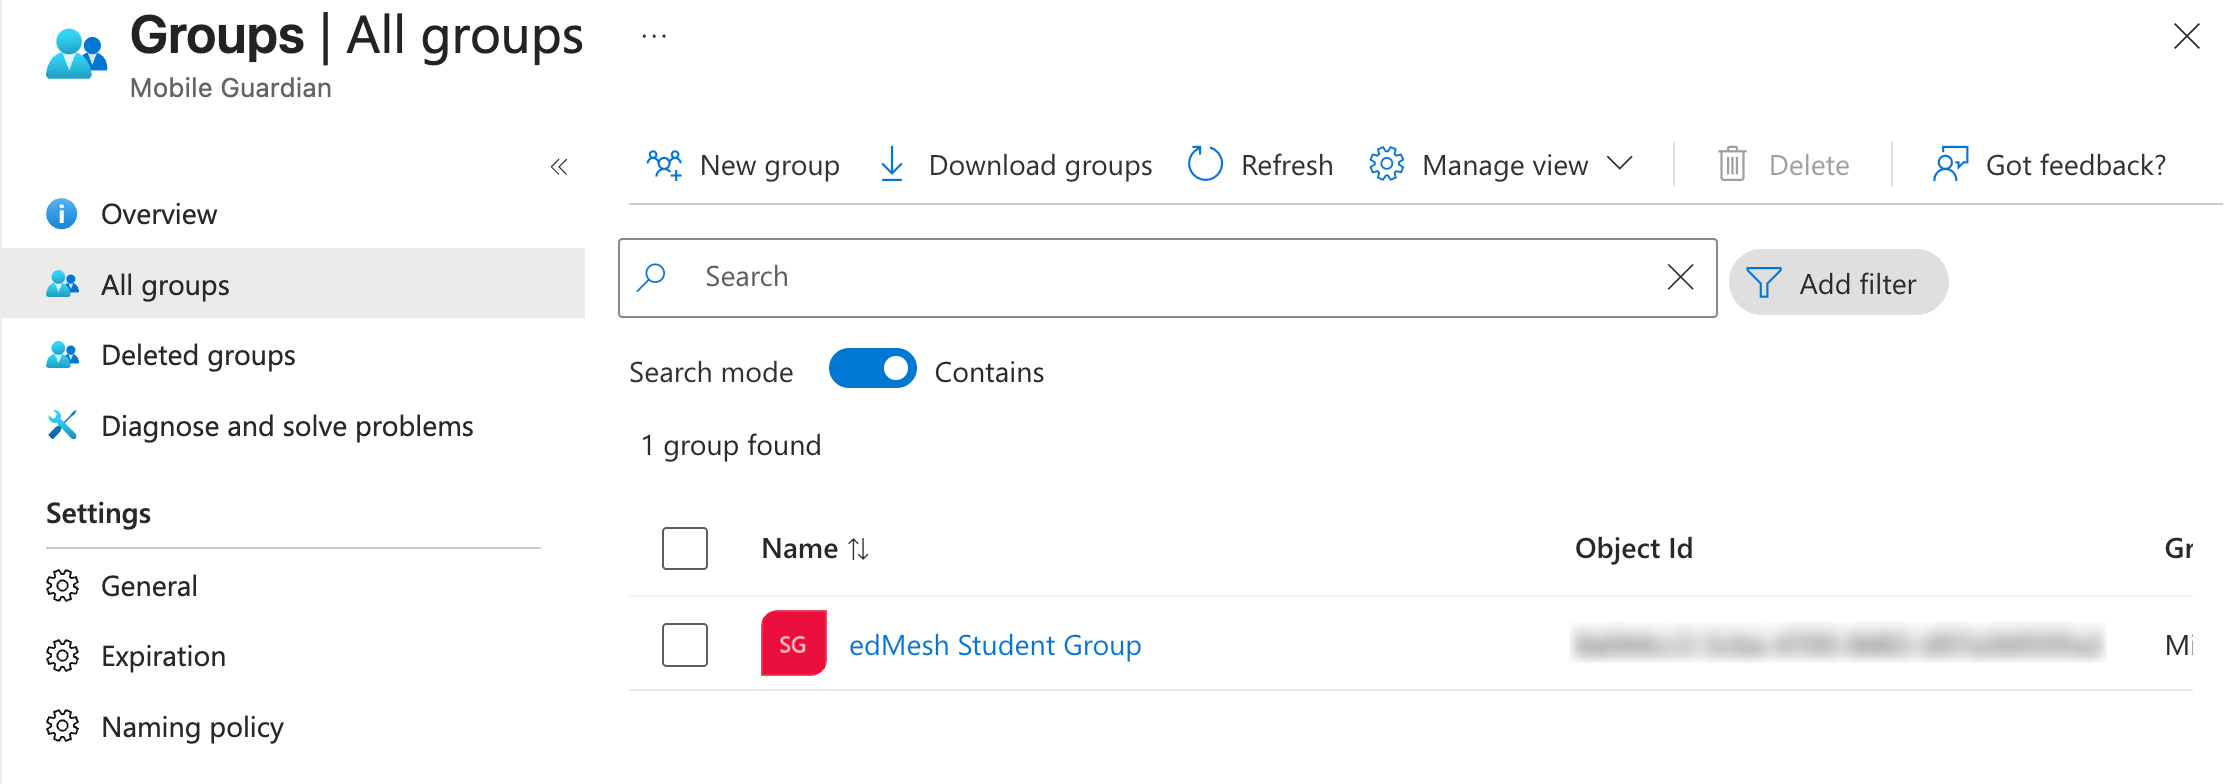Image resolution: width=2232 pixels, height=784 pixels.
Task: Click the Add filter funnel icon
Action: tap(1763, 283)
